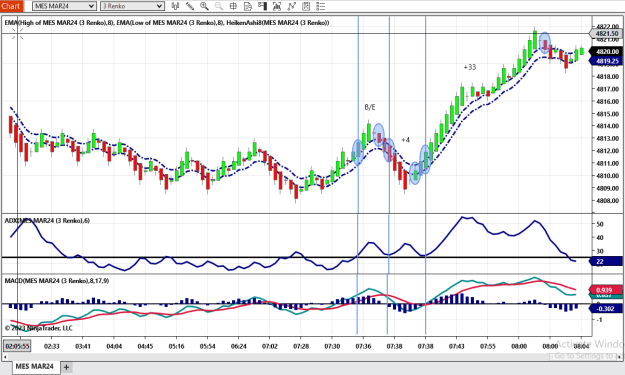Image resolution: width=625 pixels, height=375 pixels.
Task: Click the 07:55 time axis label
Action: click(487, 346)
